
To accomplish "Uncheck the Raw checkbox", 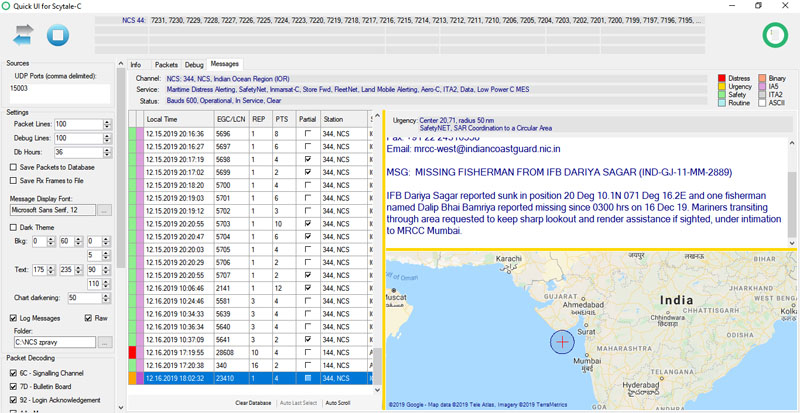I will 88,318.
